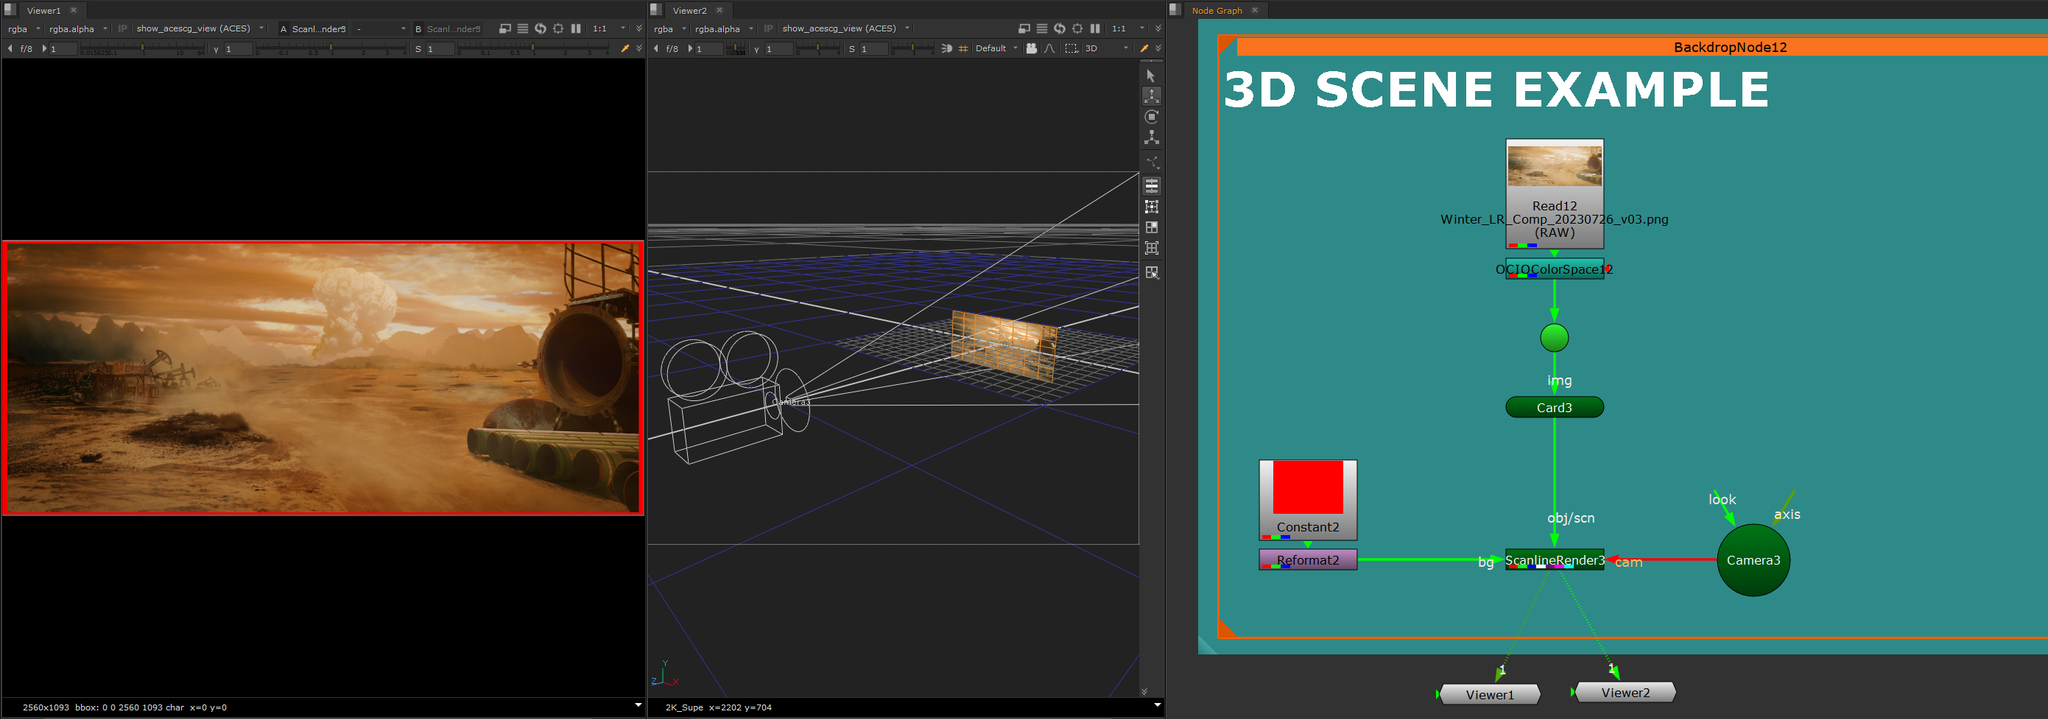The height and width of the screenshot is (719, 2048).
Task: Pick the Scale tool in Viewer2 toolbar
Action: click(1151, 137)
